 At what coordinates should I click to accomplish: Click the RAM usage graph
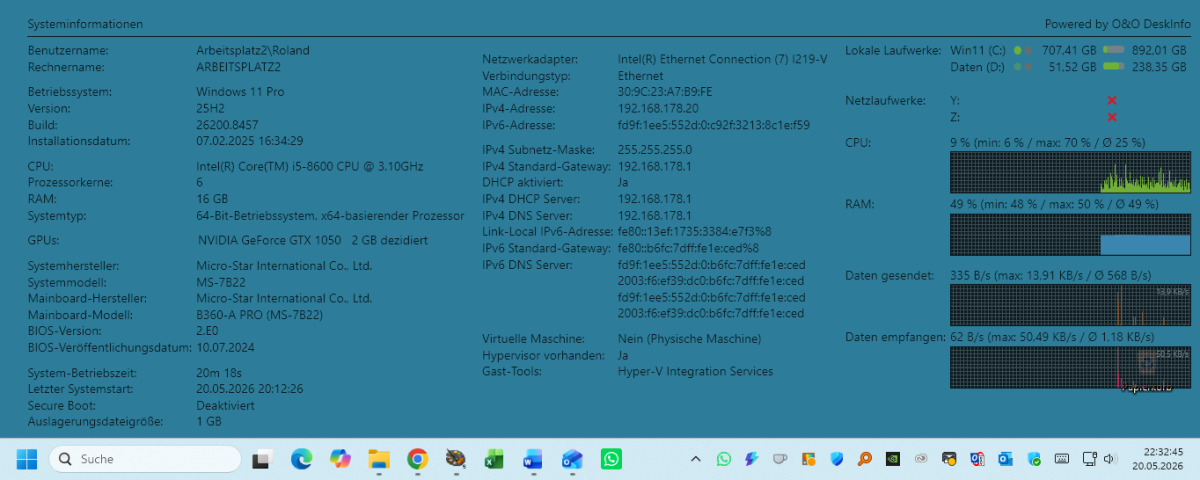(x=1070, y=234)
